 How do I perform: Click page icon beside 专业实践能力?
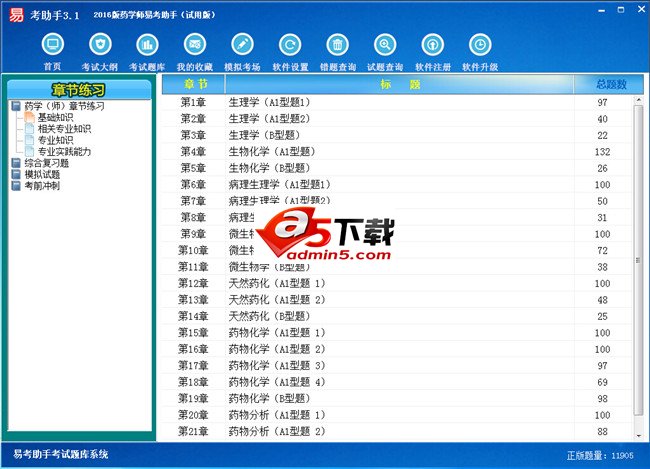29,151
